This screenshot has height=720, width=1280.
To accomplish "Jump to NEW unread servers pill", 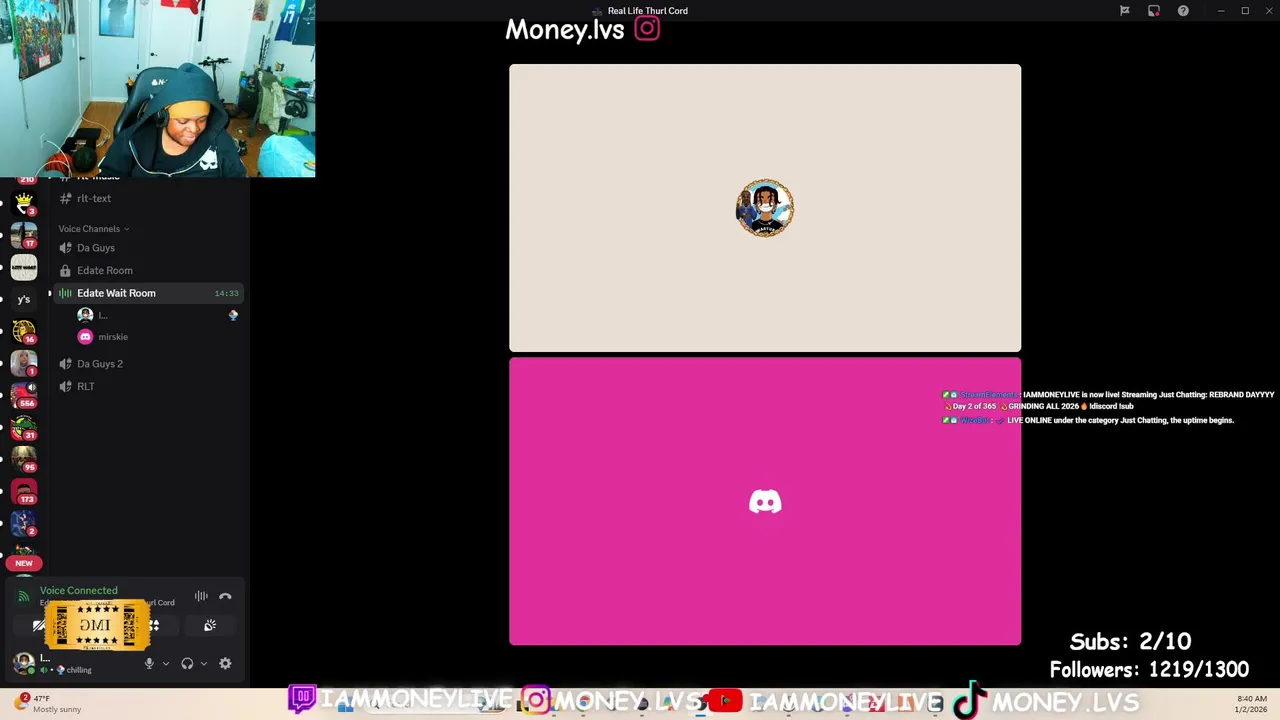I will (x=24, y=563).
